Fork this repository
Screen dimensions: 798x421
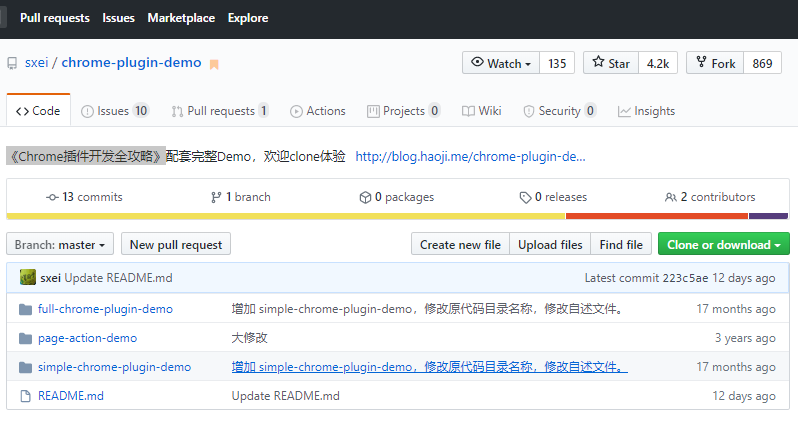click(715, 63)
